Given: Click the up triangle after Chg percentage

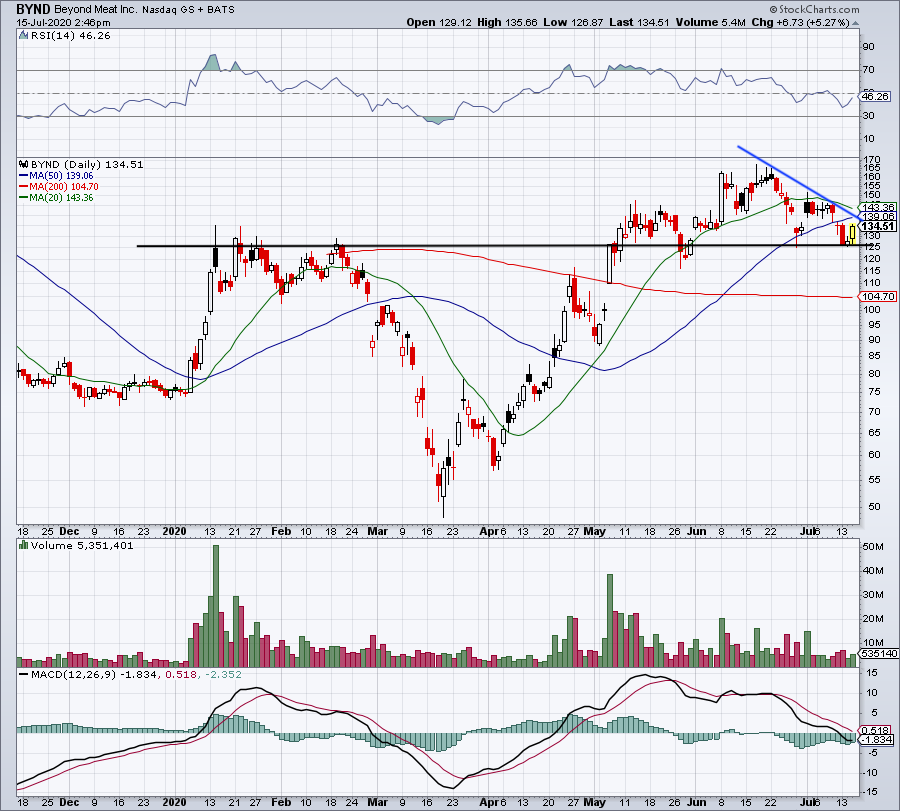Looking at the screenshot, I should [x=855, y=23].
